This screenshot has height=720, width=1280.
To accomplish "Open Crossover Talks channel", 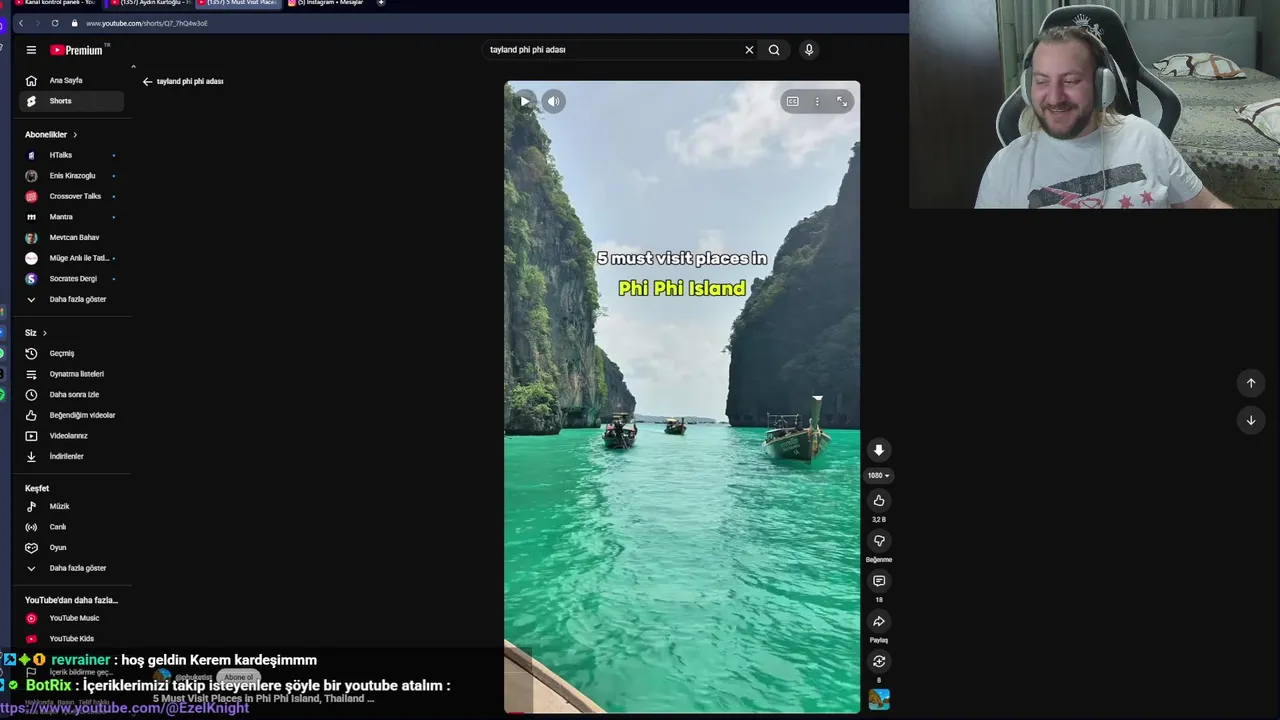I will [72, 196].
